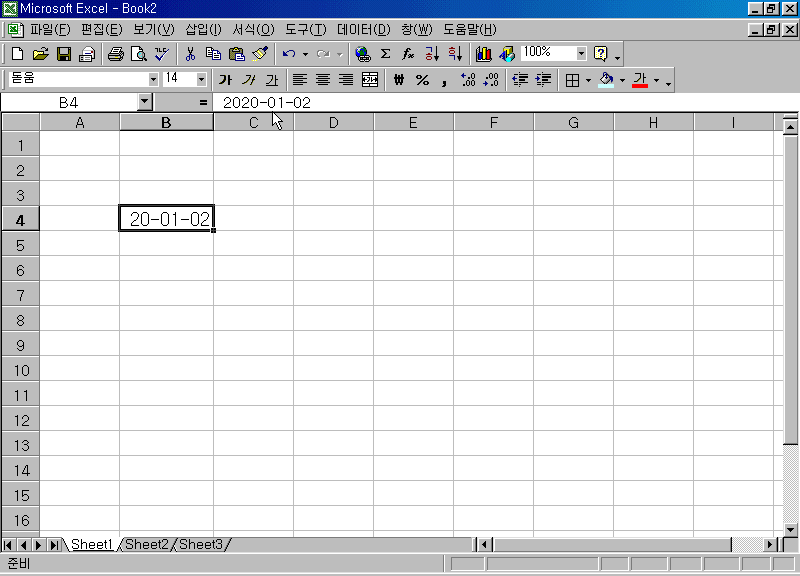Select column D header
Screen dimensions: 800x576
tap(334, 122)
